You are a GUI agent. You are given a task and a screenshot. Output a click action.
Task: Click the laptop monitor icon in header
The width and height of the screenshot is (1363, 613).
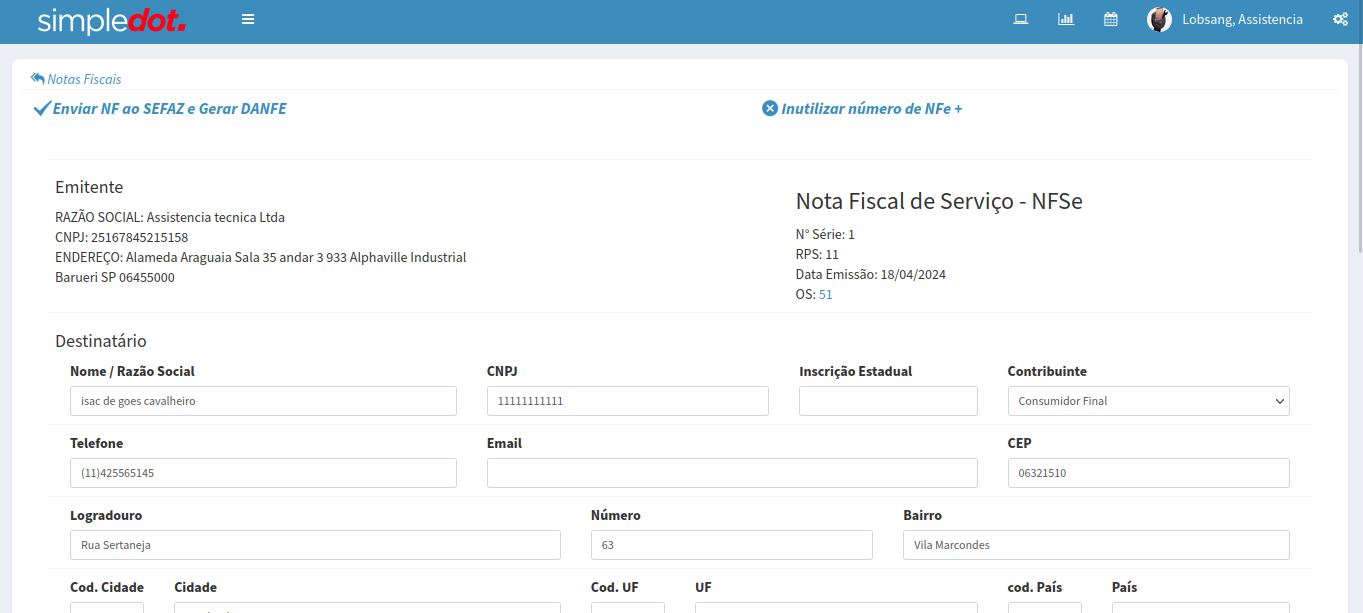1021,19
